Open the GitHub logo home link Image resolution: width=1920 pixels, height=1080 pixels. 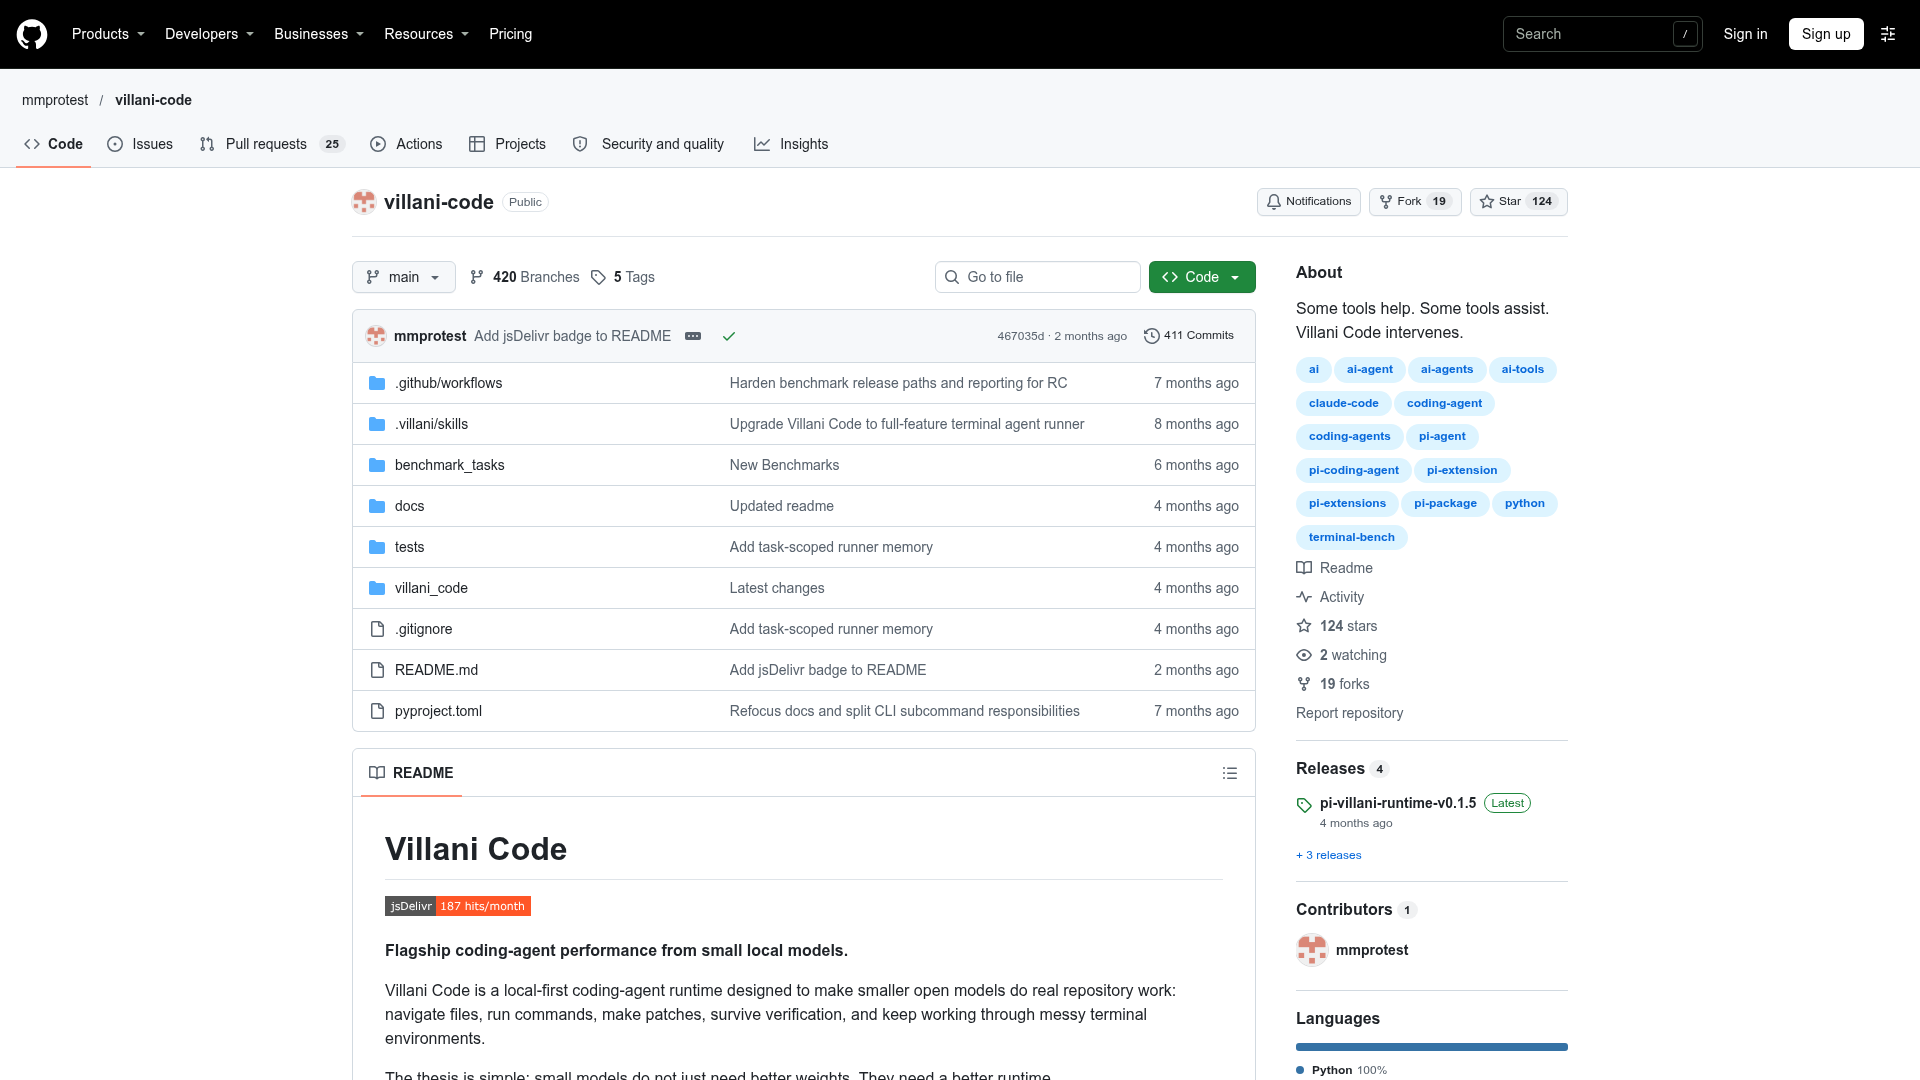(32, 34)
